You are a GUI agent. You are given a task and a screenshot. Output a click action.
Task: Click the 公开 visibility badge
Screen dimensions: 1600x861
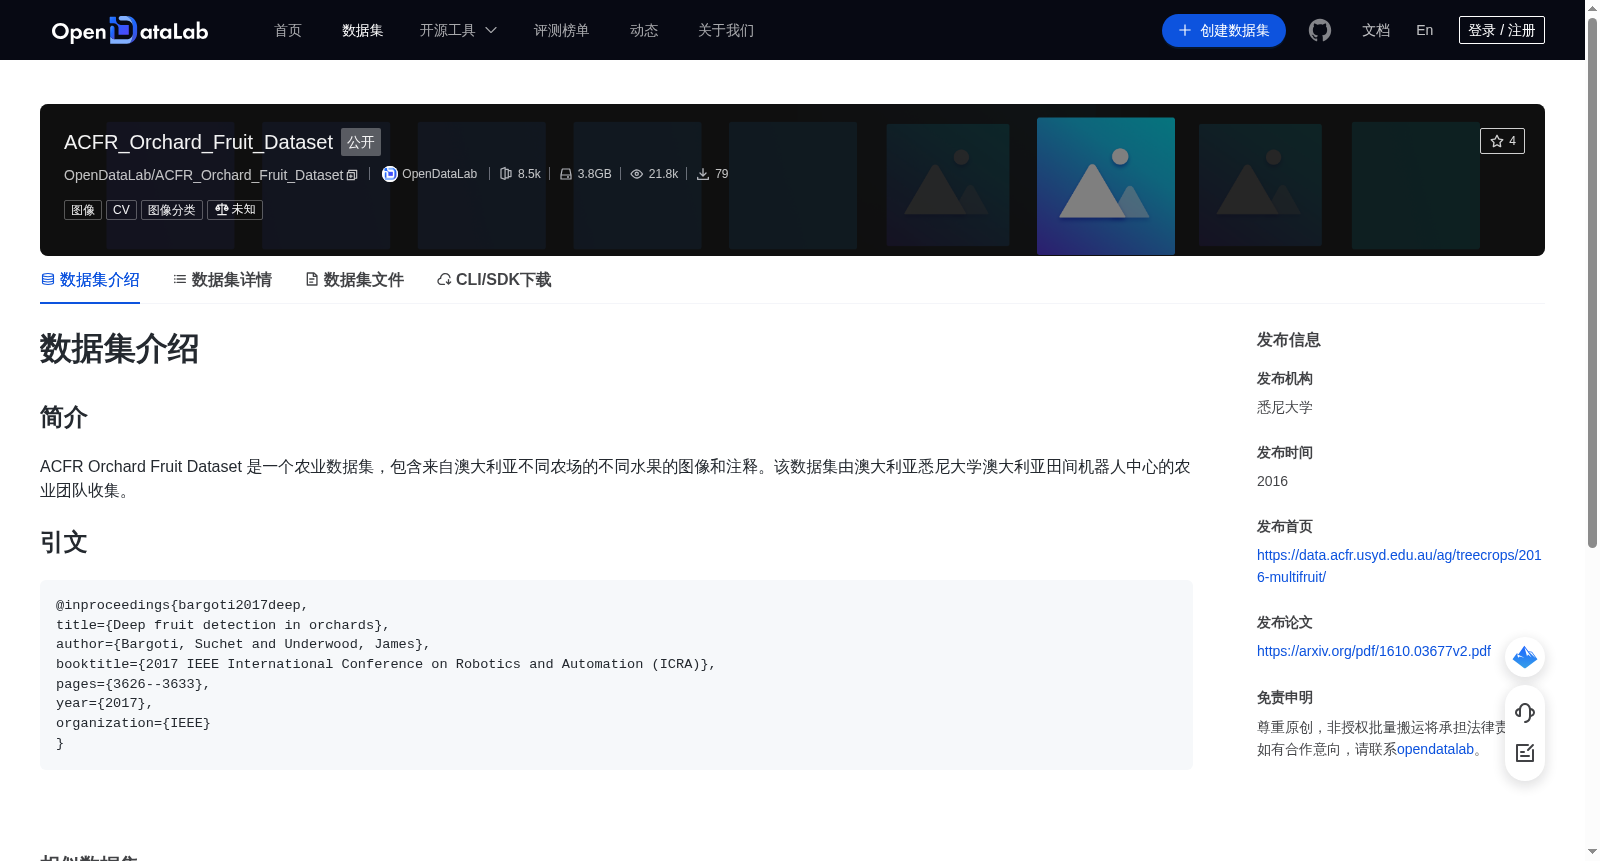coord(361,142)
